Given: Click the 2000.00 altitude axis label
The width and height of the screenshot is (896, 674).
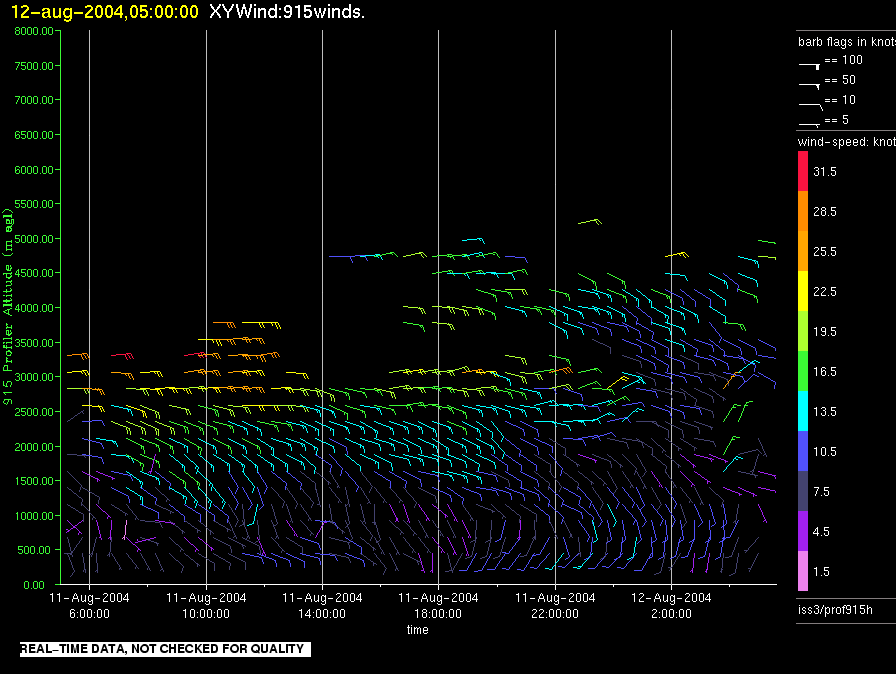Looking at the screenshot, I should coord(34,447).
